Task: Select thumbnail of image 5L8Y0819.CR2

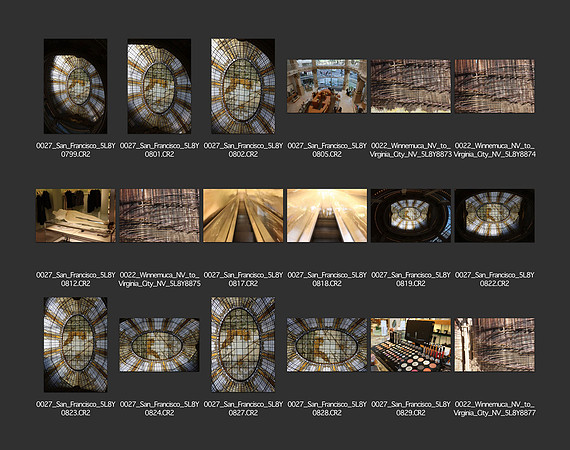Action: click(411, 216)
